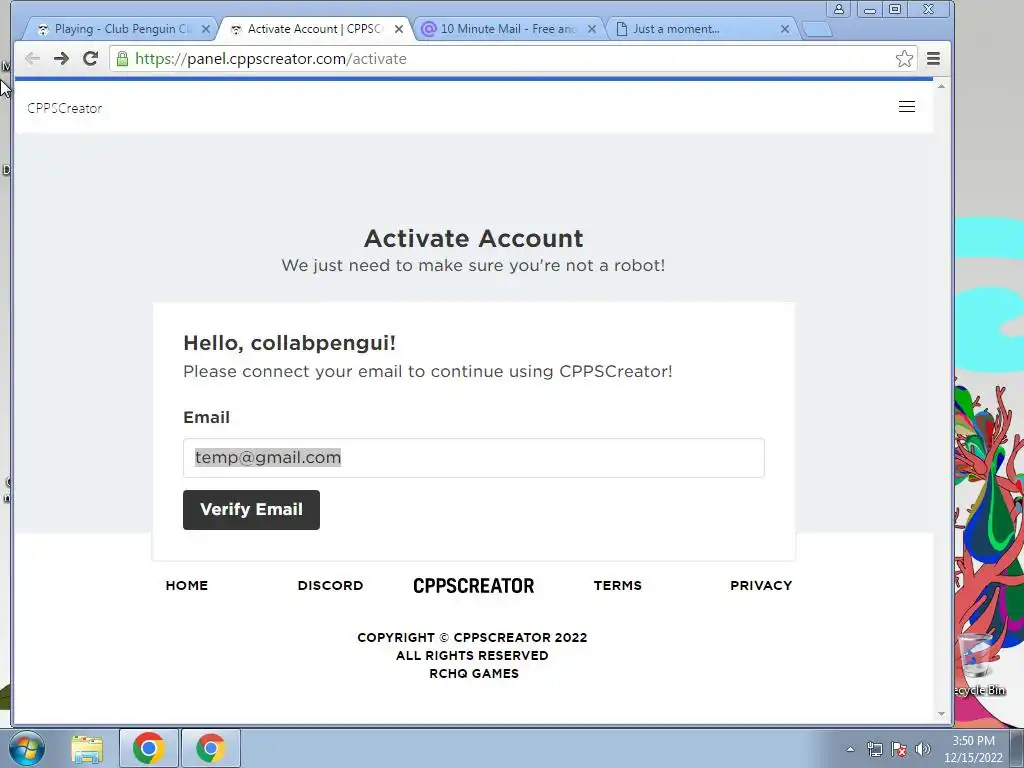
Task: Click the "Hello, collabpengui!" heading
Action: click(x=289, y=344)
